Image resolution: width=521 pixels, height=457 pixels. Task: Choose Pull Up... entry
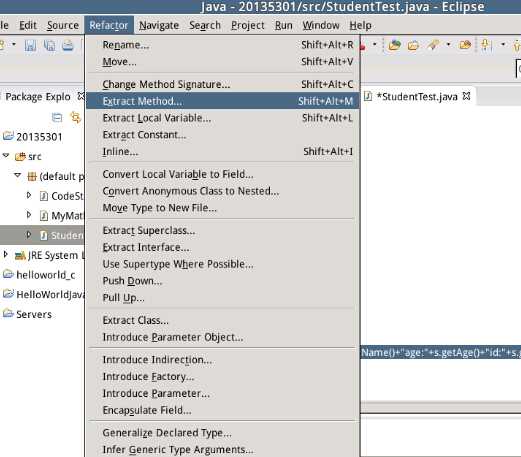223,298
